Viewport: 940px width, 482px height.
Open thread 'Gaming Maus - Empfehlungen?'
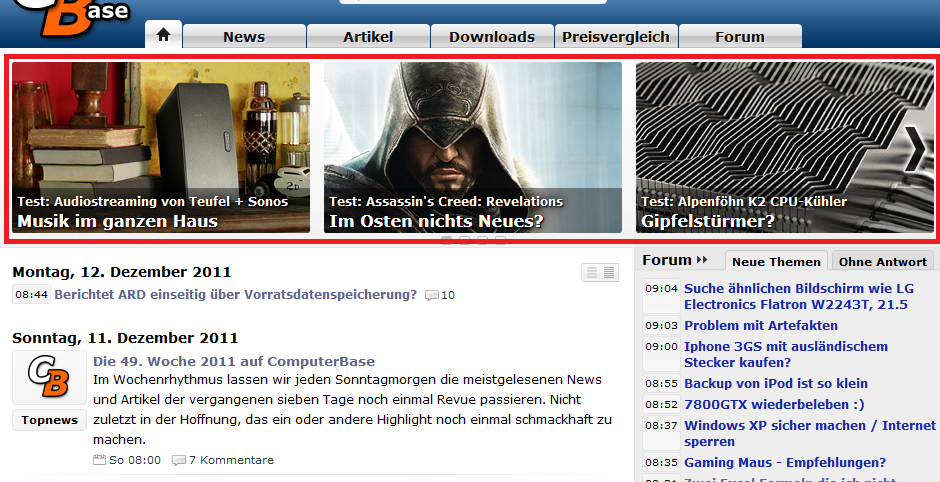click(x=785, y=463)
